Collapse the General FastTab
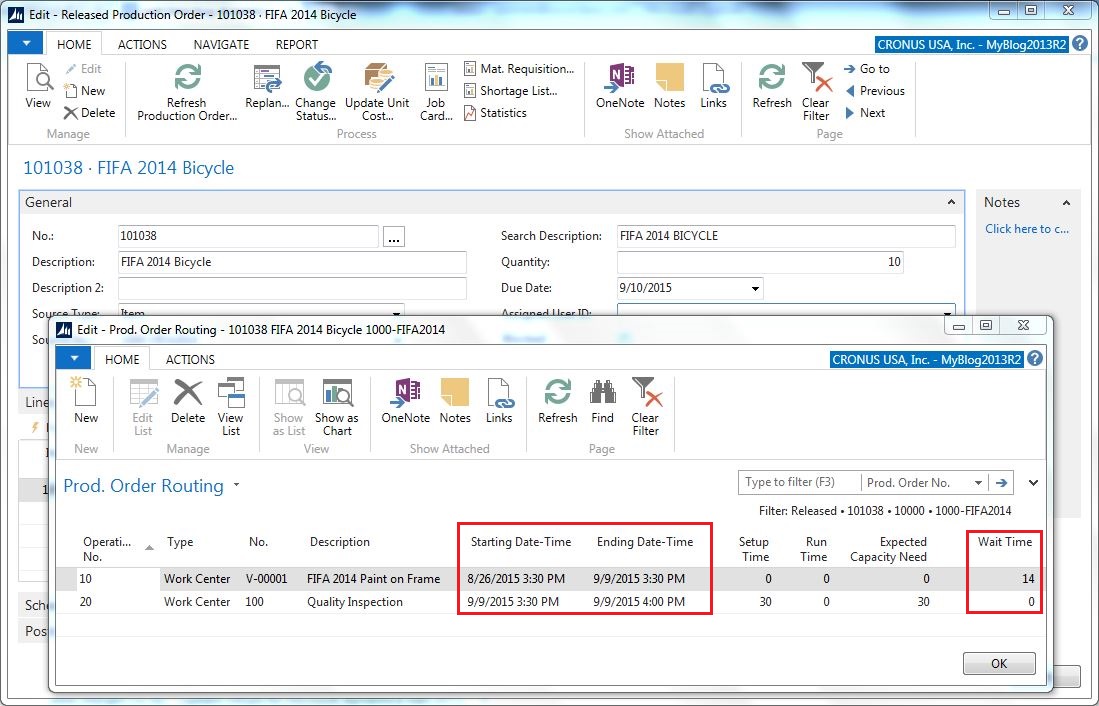This screenshot has height=706, width=1099. 951,202
